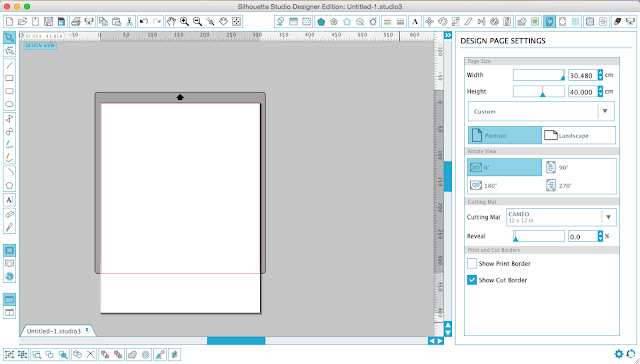The height and width of the screenshot is (364, 640).
Task: Enable the Show Print Border checkbox
Action: 472,264
